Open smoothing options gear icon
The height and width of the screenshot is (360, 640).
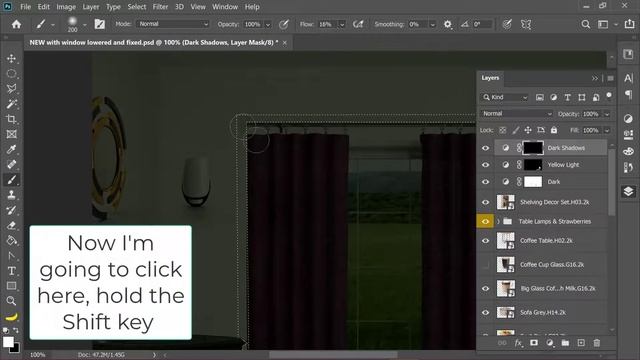pos(448,24)
